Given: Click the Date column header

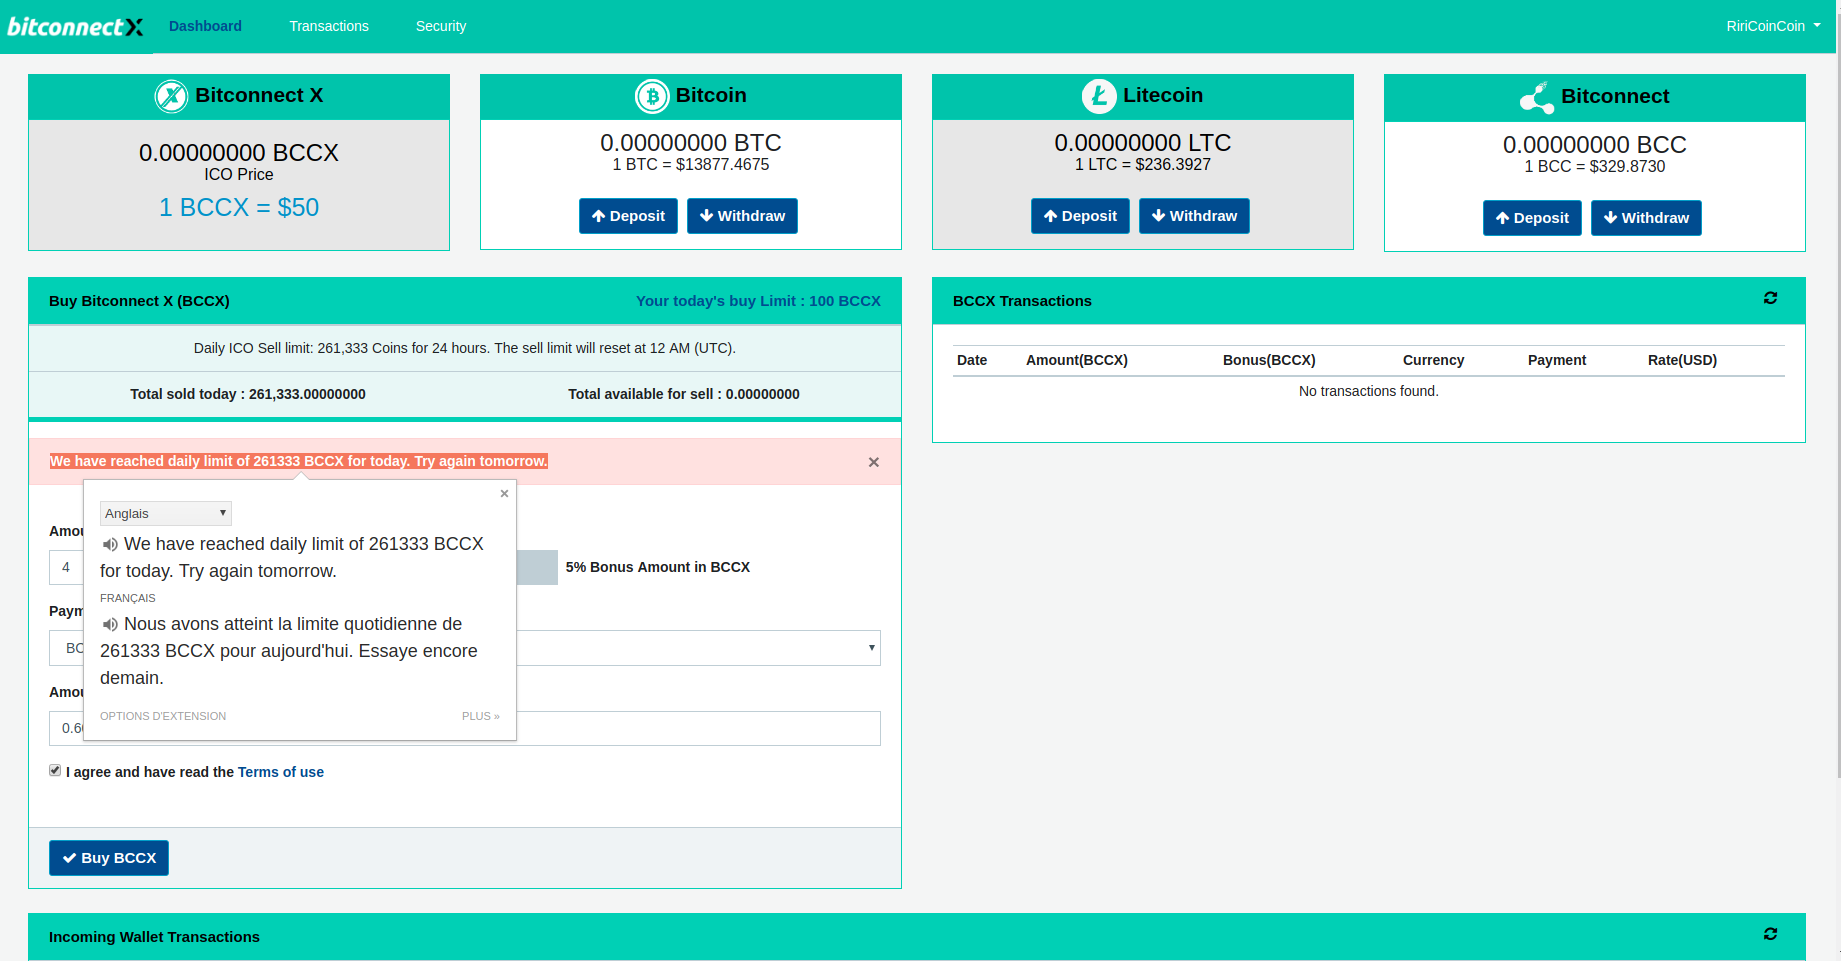Looking at the screenshot, I should [972, 360].
